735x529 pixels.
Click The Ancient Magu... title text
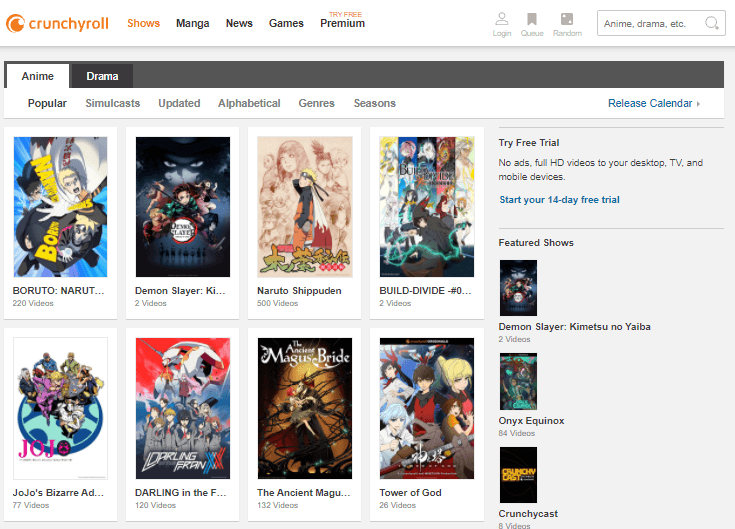point(304,492)
